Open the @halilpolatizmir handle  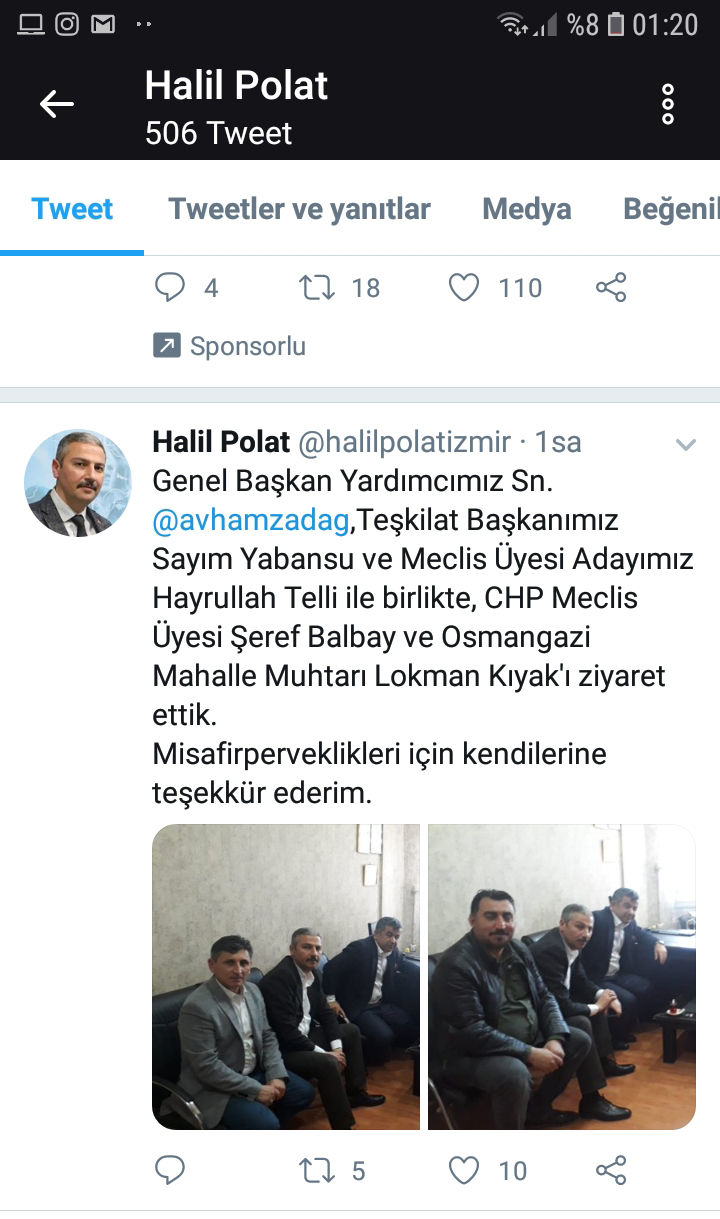pyautogui.click(x=404, y=441)
